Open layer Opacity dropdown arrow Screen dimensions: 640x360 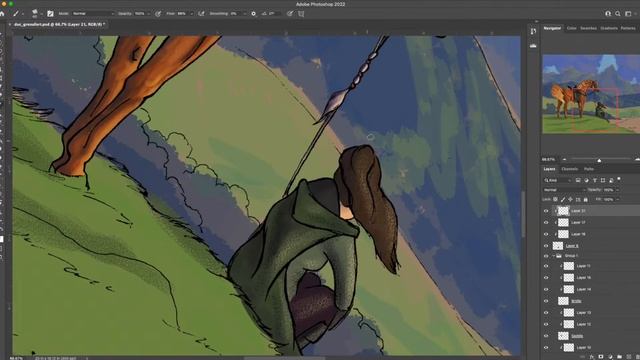coord(617,190)
